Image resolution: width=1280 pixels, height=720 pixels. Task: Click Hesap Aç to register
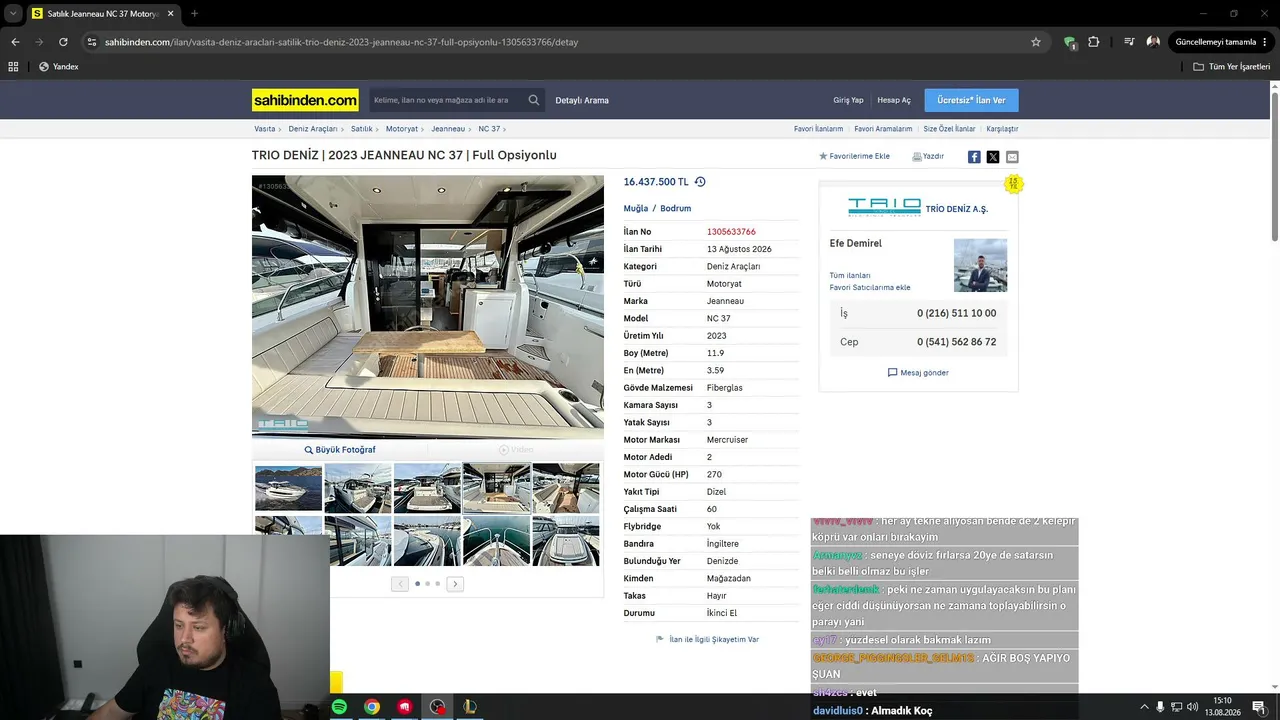tap(894, 100)
